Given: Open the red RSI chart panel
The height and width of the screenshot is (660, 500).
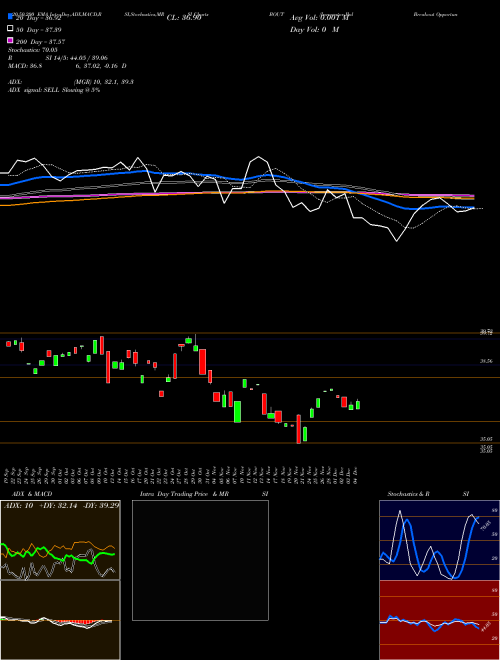Looking at the screenshot, I should click(439, 620).
